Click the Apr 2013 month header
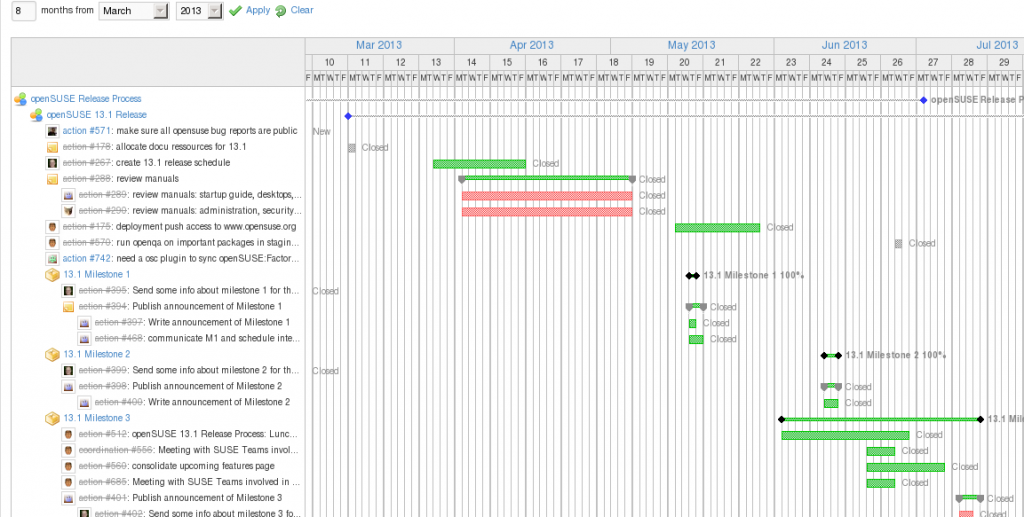 click(532, 45)
